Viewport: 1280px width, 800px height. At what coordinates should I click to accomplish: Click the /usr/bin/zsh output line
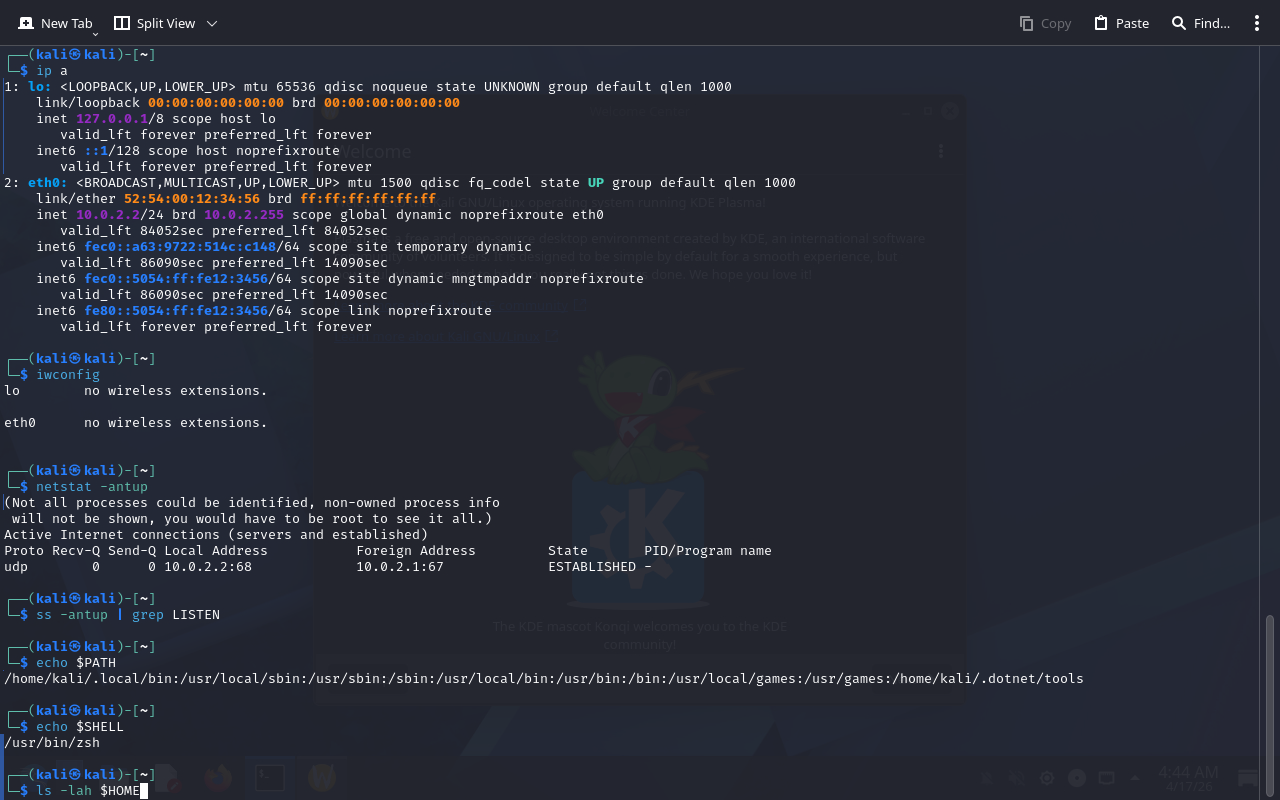click(x=52, y=743)
